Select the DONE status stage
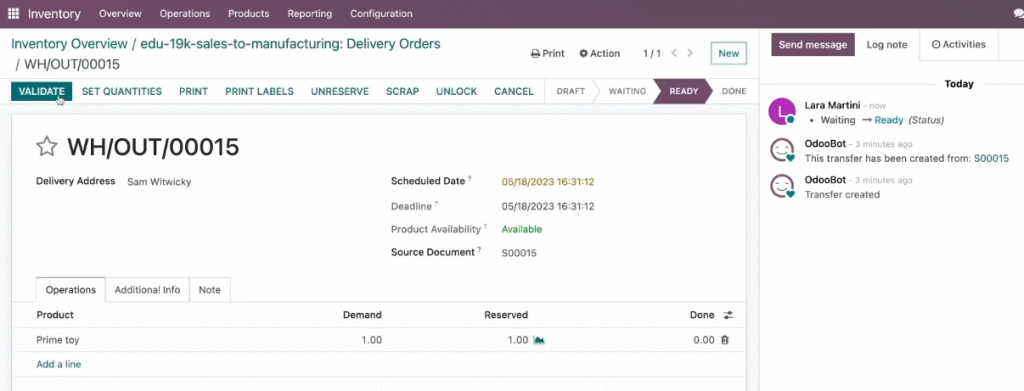Screen dimensions: 1024x391 [734, 91]
